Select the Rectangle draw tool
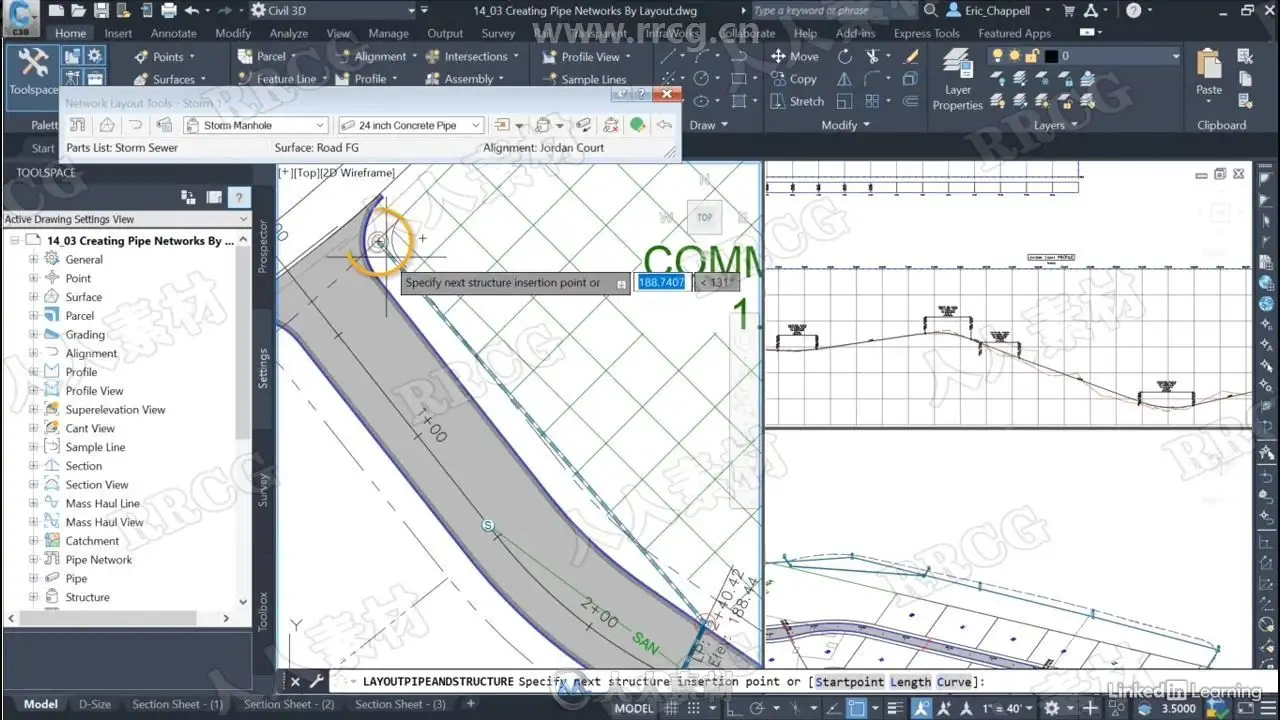Viewport: 1280px width, 720px height. click(x=739, y=79)
